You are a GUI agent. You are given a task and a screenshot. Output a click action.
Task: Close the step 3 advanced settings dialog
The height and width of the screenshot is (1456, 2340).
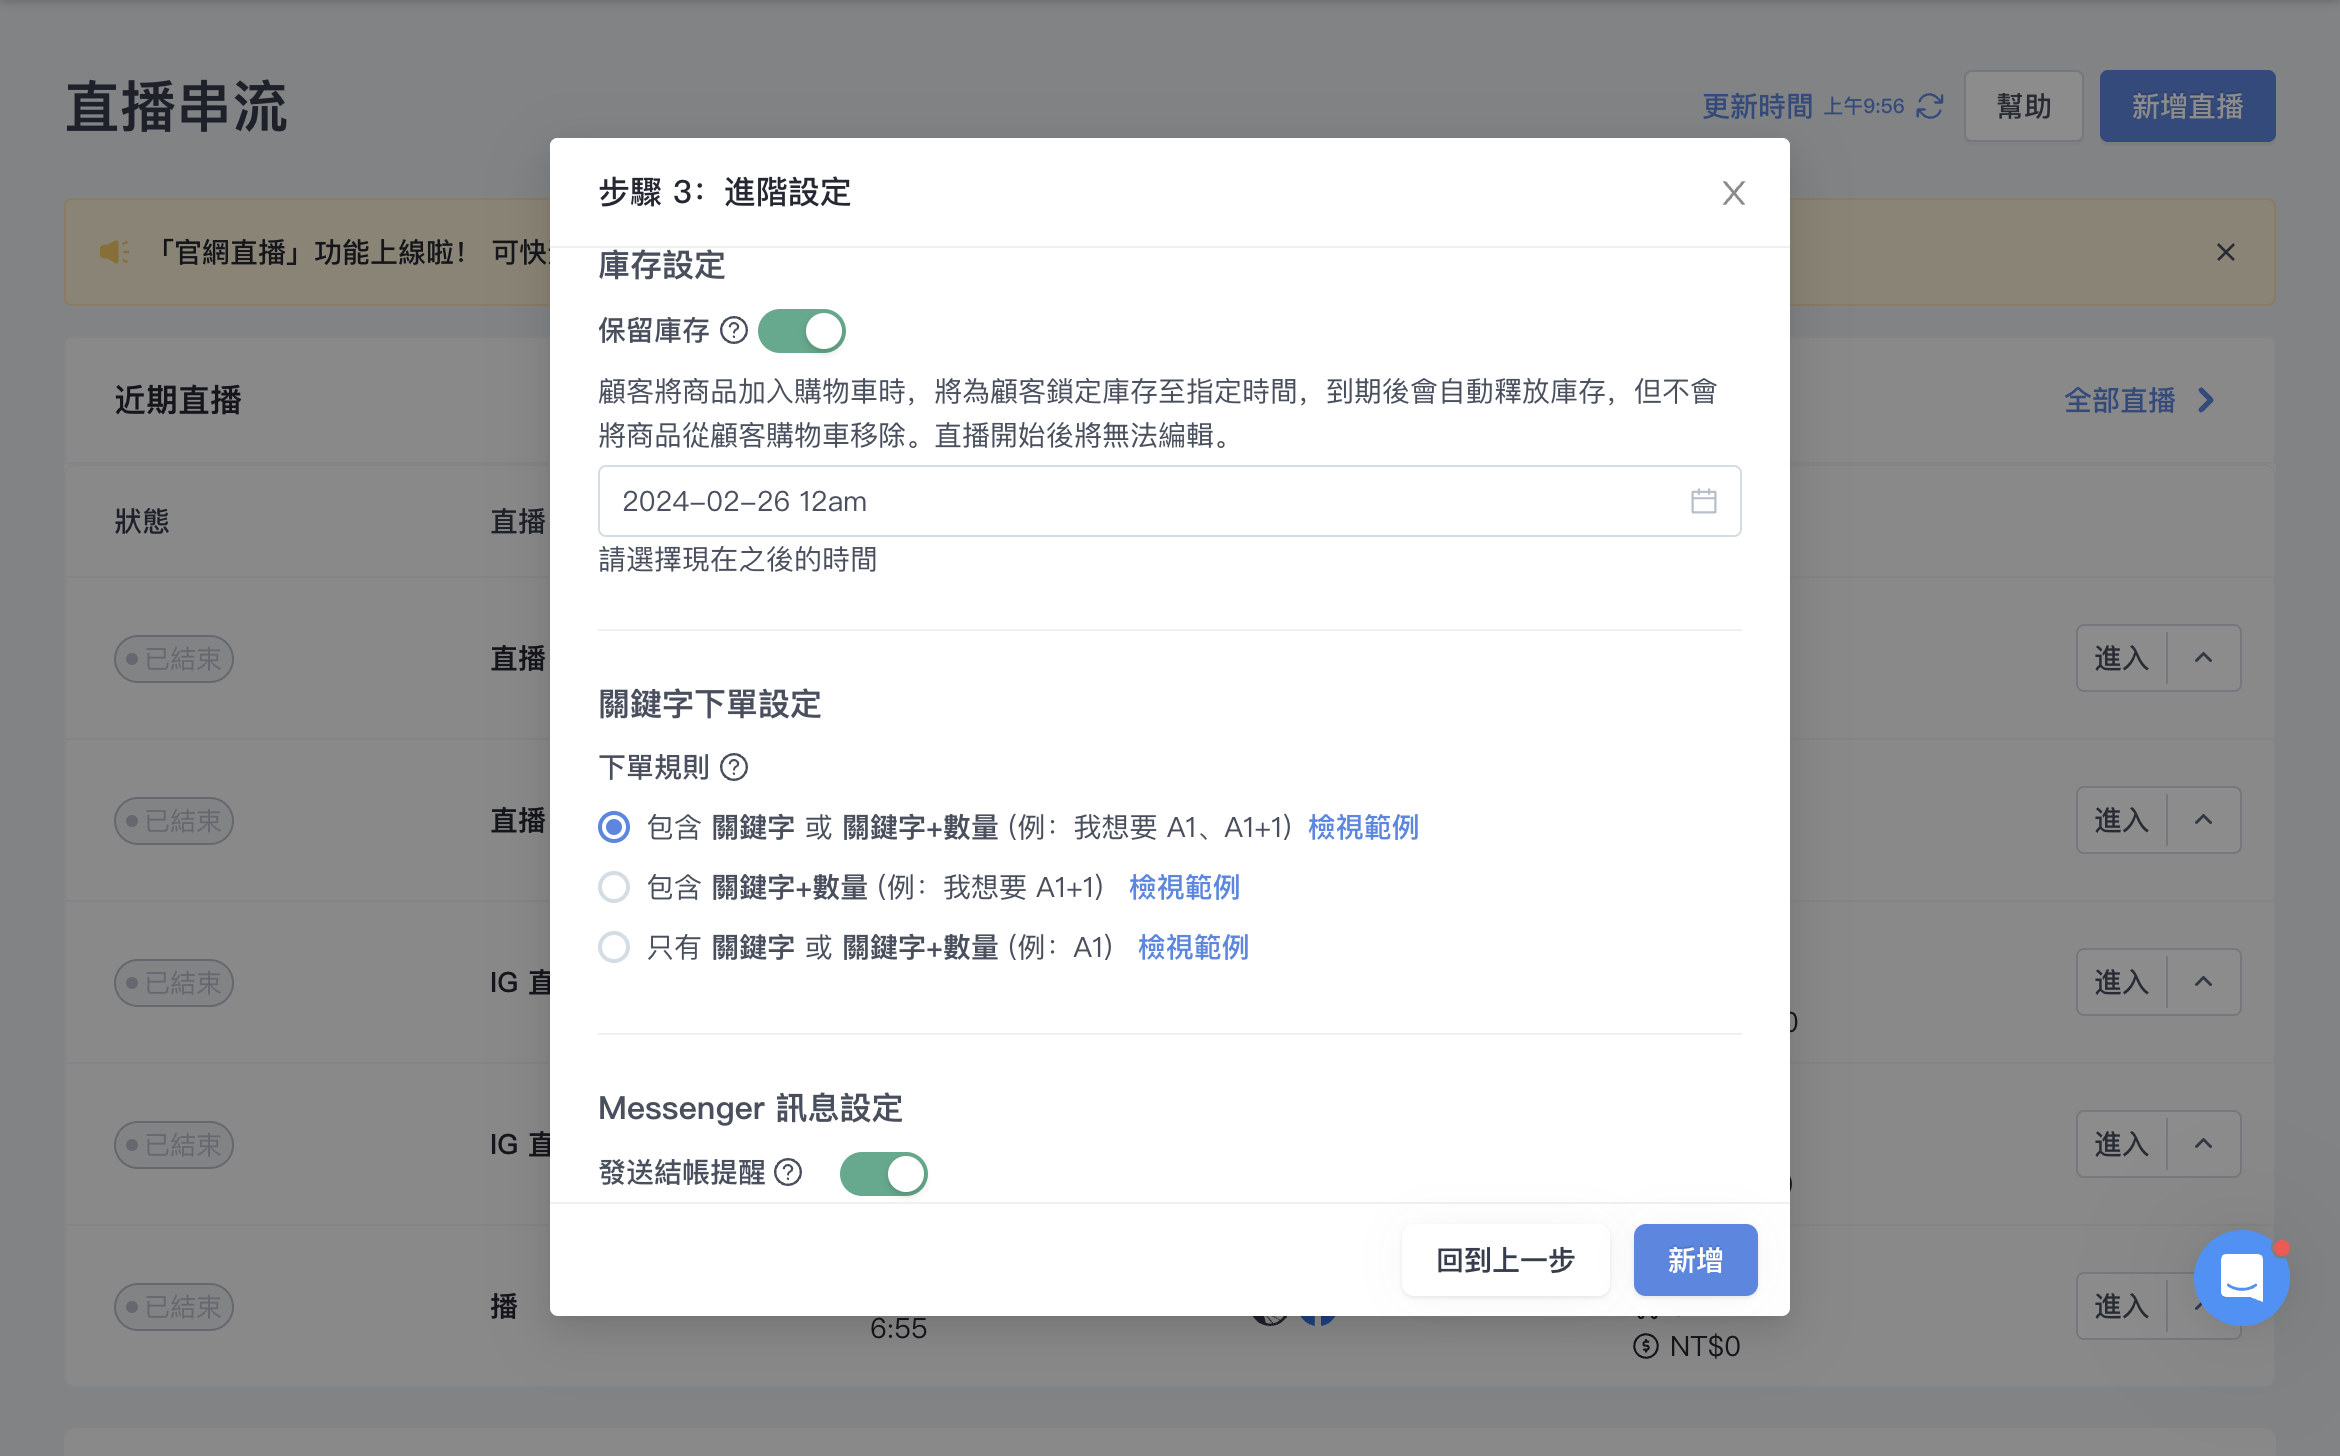coord(1733,193)
